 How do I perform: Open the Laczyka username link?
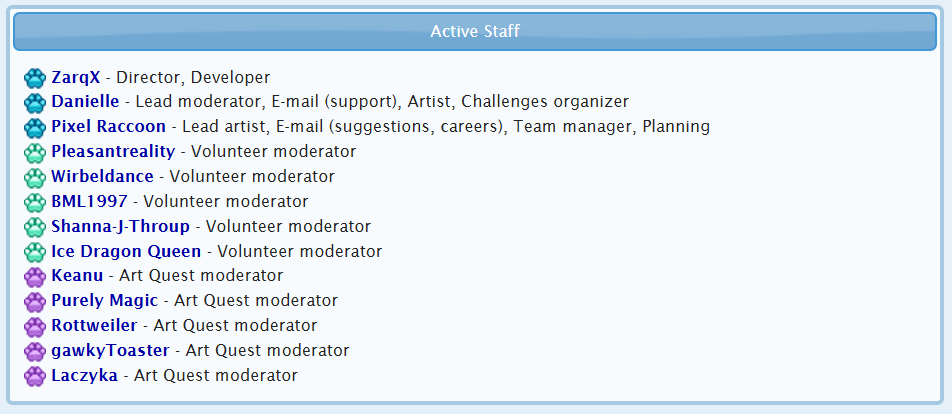[84, 375]
